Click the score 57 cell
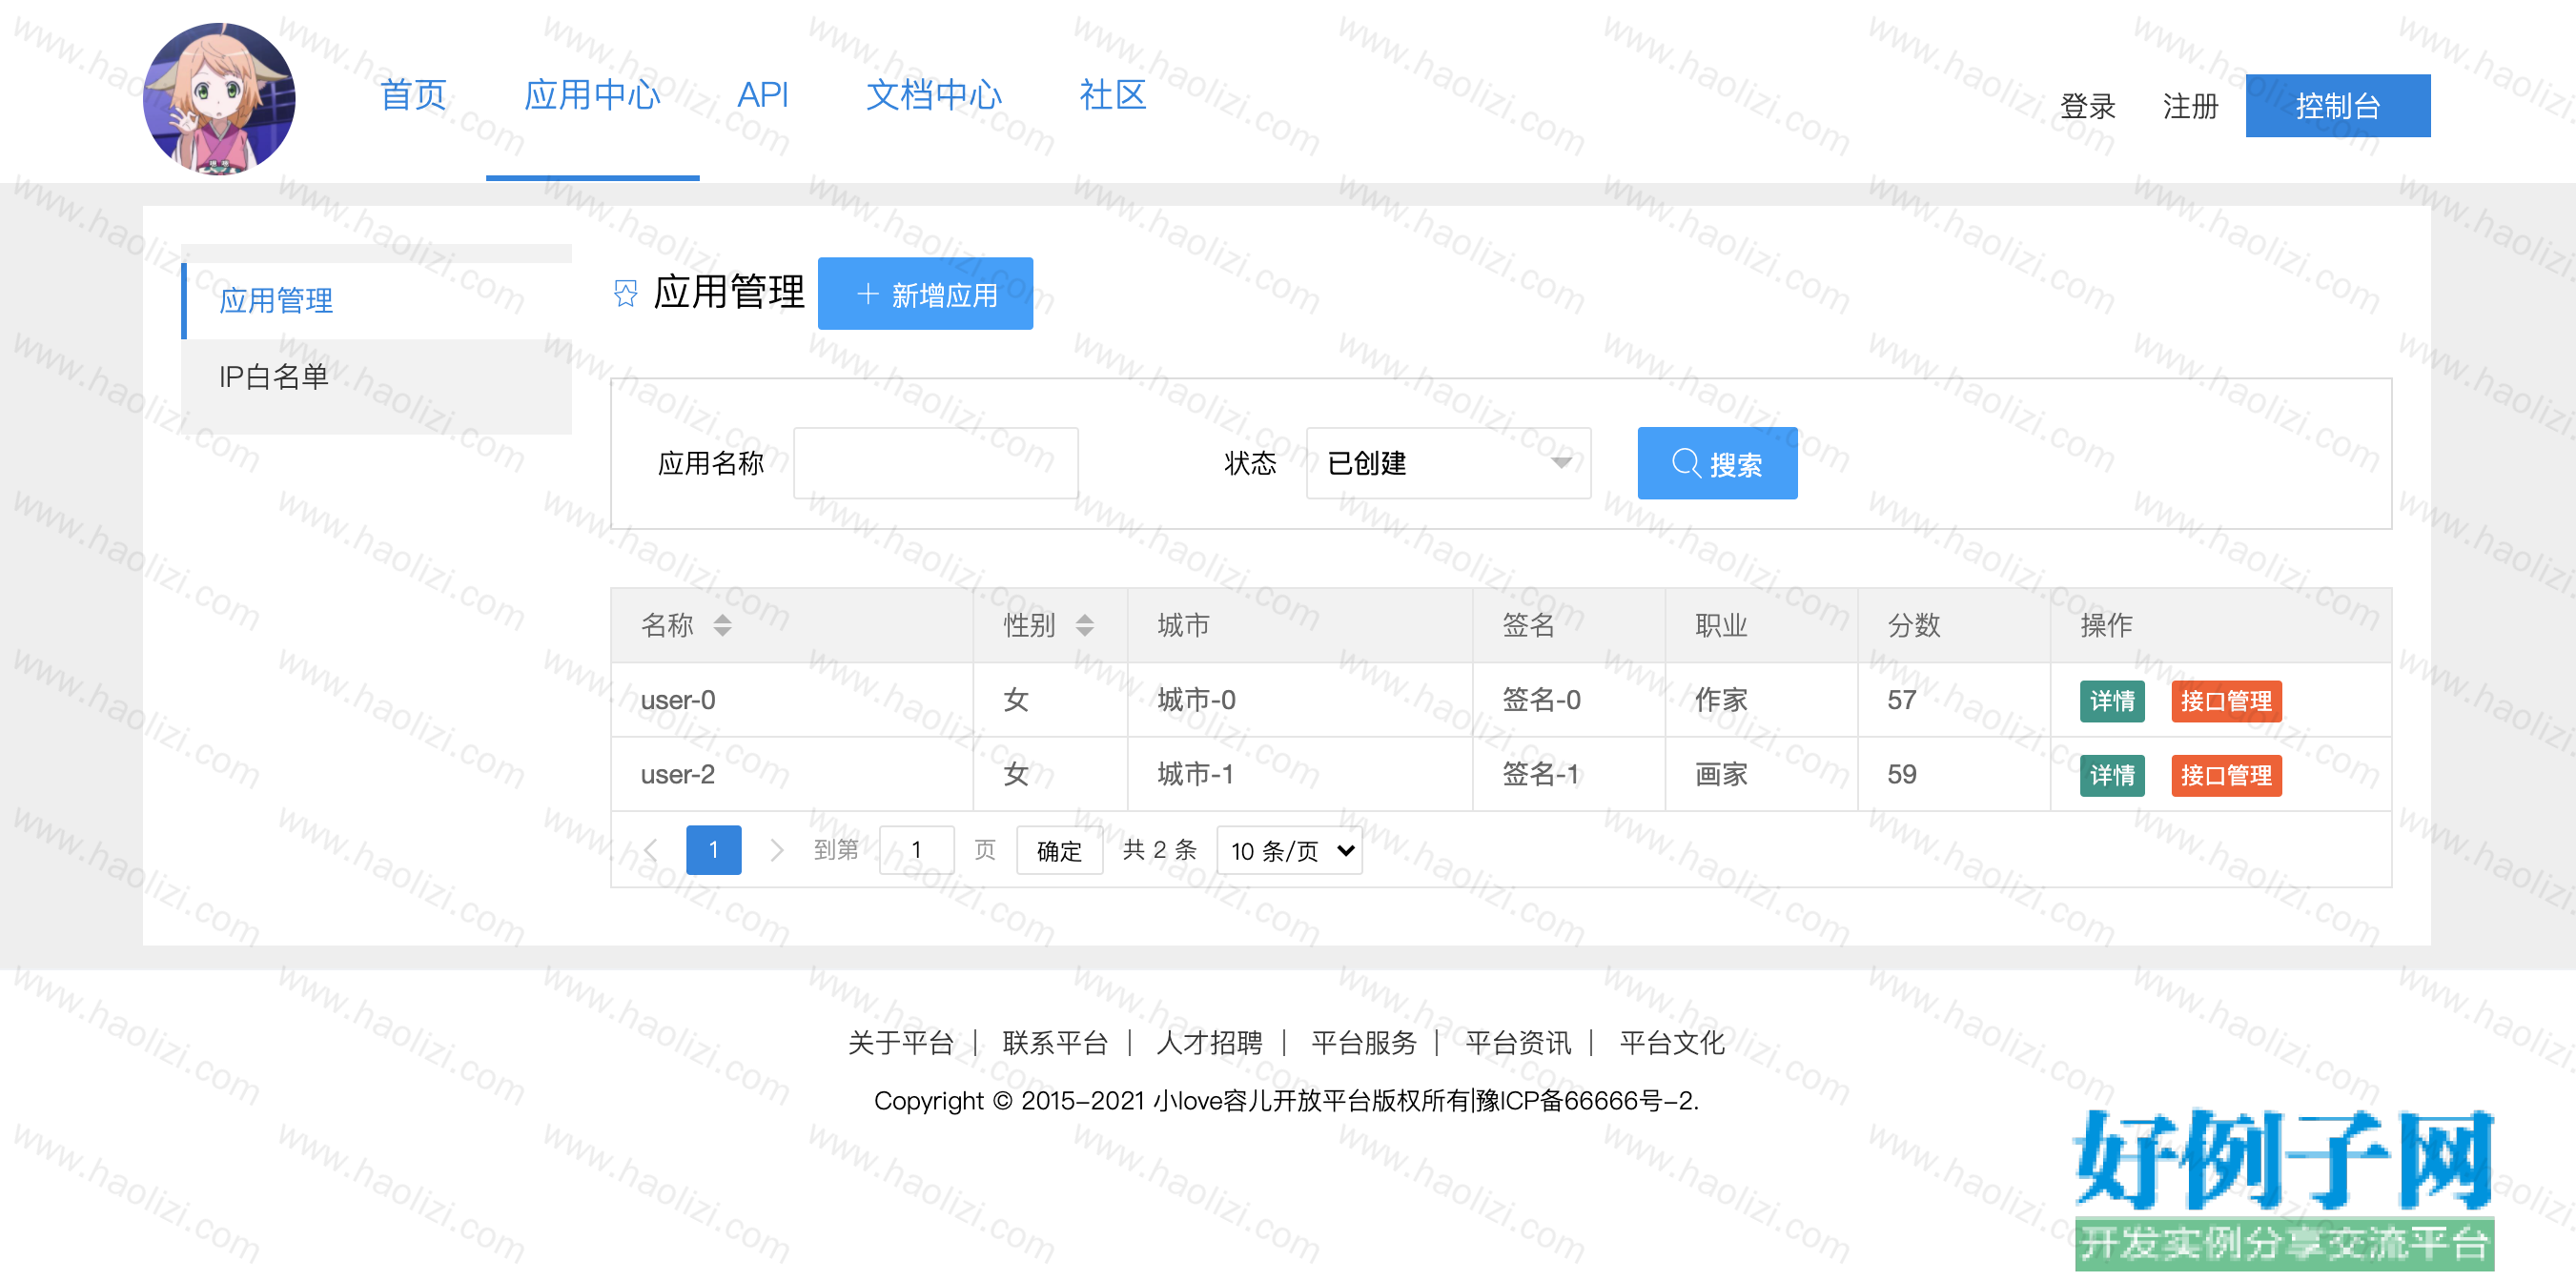 [1954, 700]
